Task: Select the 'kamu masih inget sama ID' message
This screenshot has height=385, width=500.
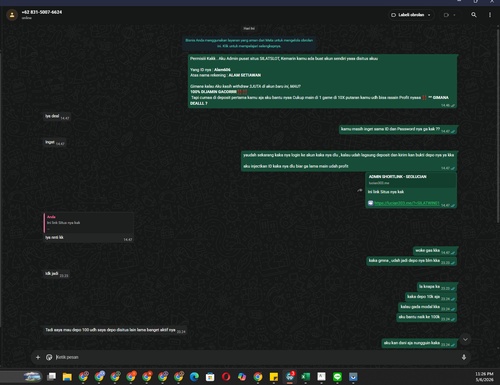Action: 398,129
